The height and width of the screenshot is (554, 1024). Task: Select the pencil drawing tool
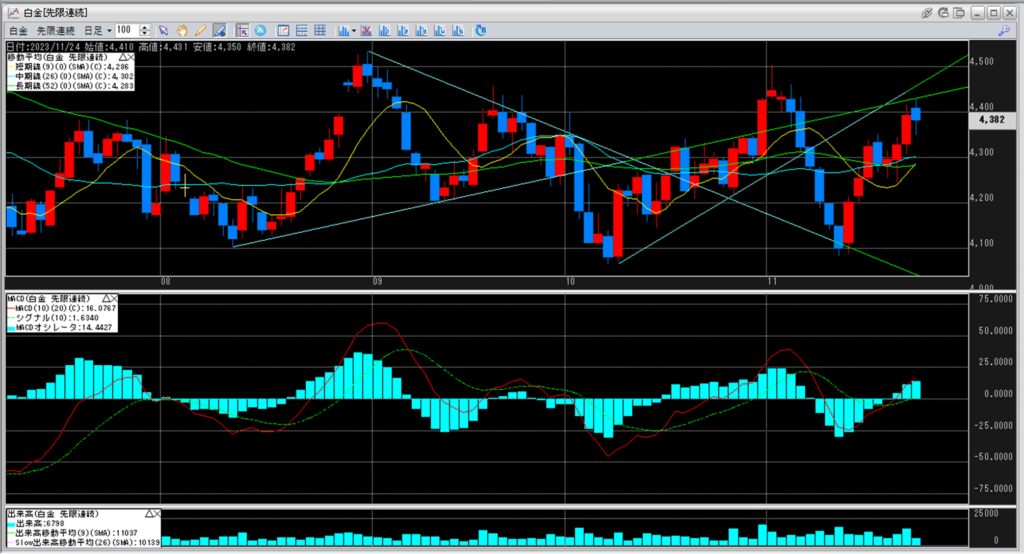pos(200,31)
